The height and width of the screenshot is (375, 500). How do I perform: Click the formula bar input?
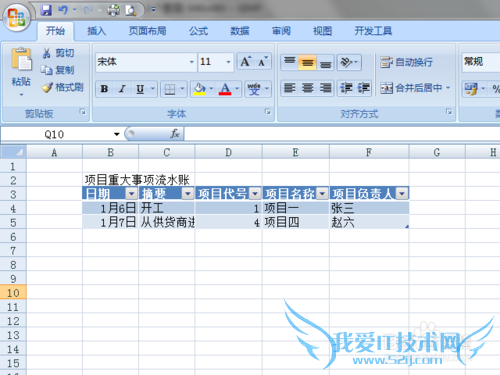[342, 134]
